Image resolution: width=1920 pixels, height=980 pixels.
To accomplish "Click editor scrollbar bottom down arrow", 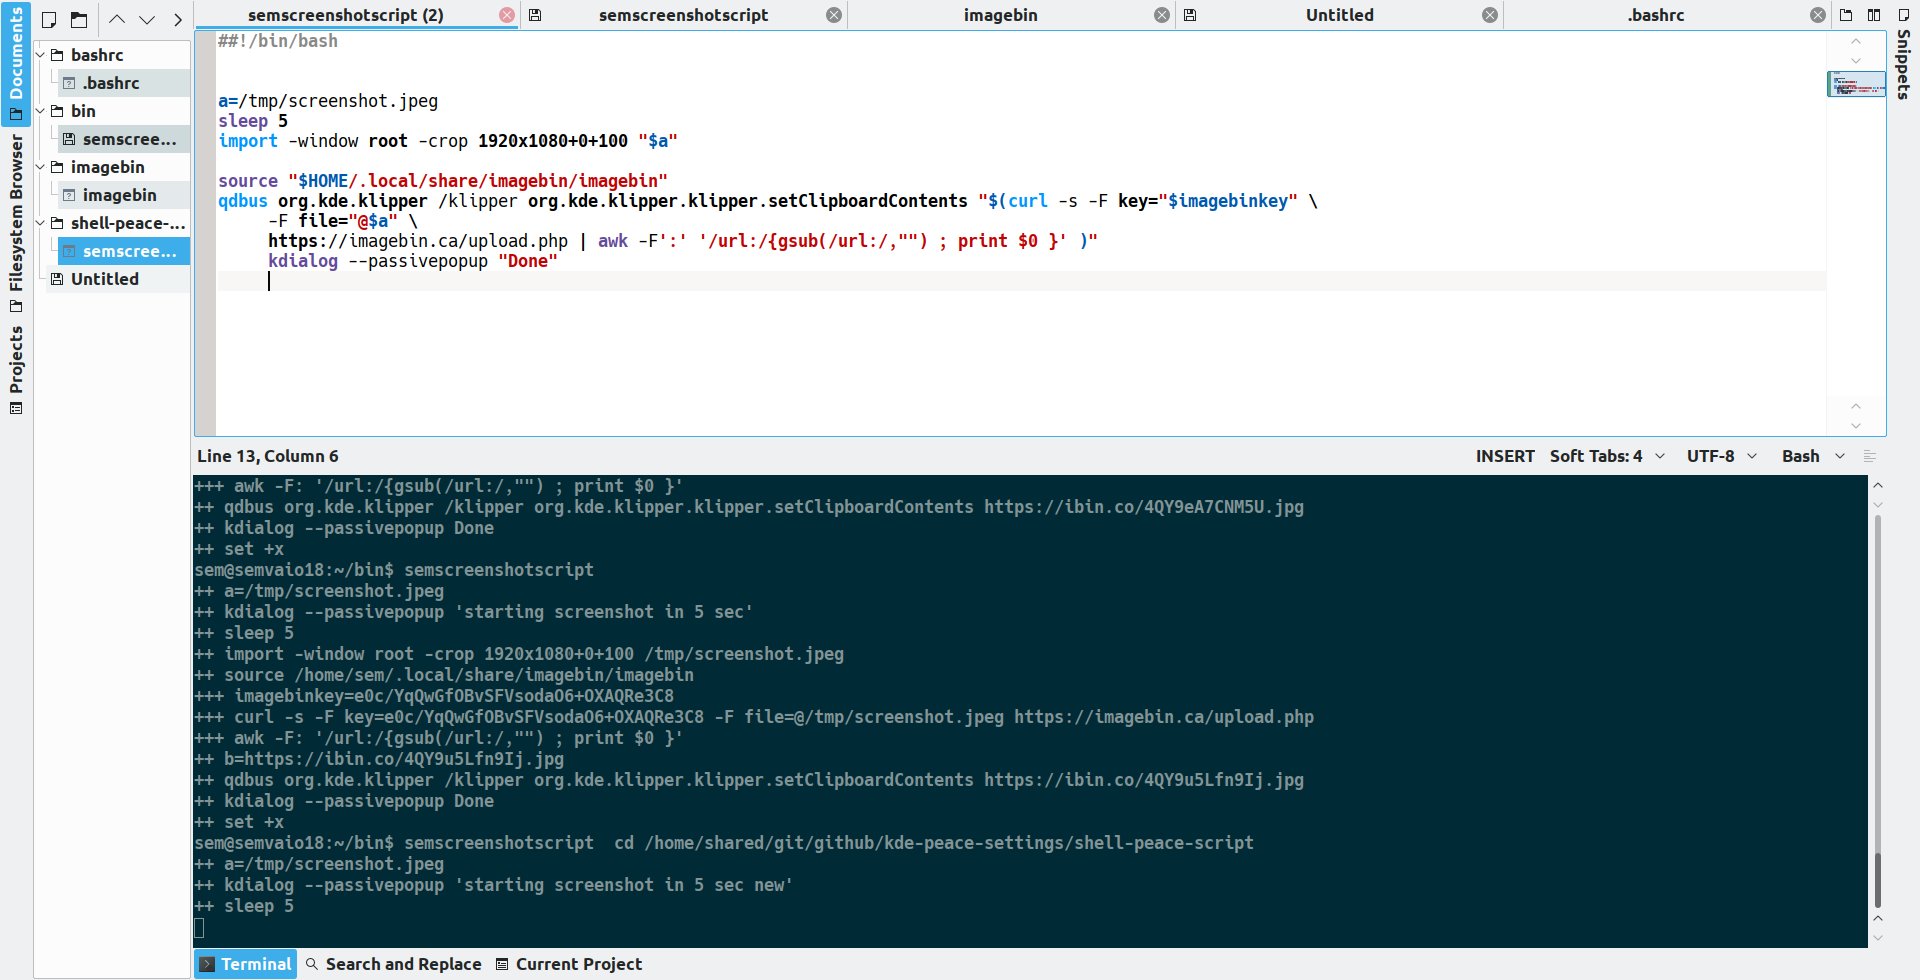I will pos(1856,425).
